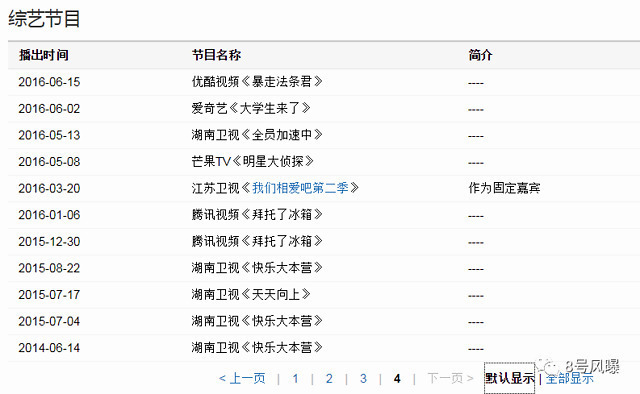The image size is (640, 394).
Task: Click the 江苏卫视 prefix text
Action: (215, 188)
